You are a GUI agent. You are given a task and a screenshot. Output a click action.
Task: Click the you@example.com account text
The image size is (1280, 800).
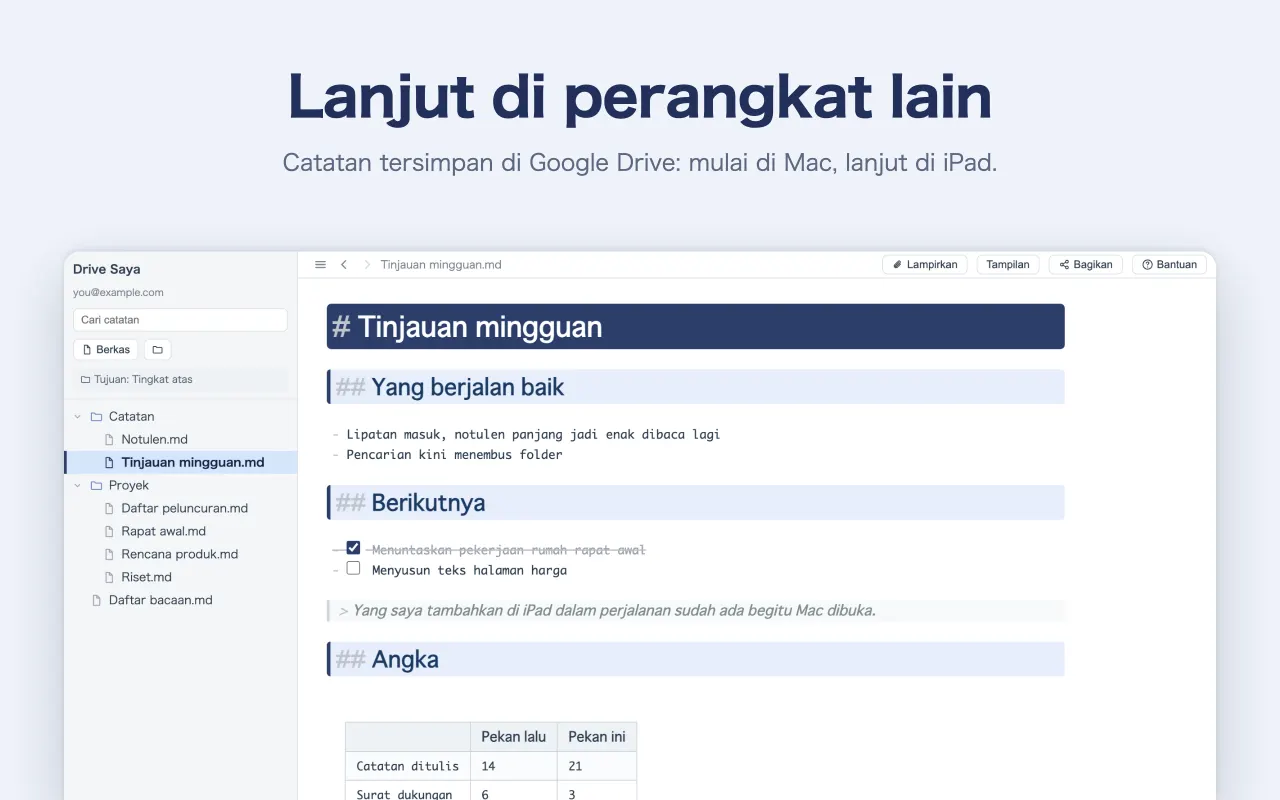pos(118,293)
